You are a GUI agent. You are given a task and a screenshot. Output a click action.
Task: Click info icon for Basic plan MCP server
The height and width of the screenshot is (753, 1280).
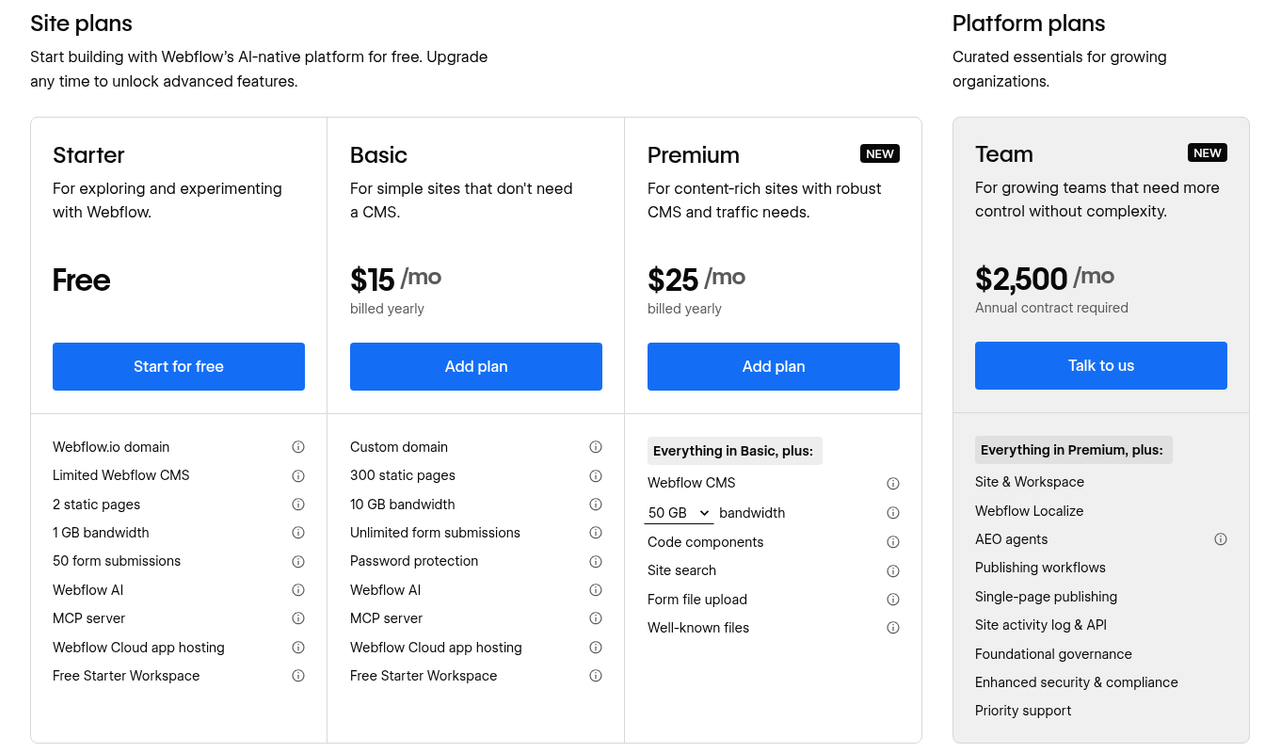point(596,619)
